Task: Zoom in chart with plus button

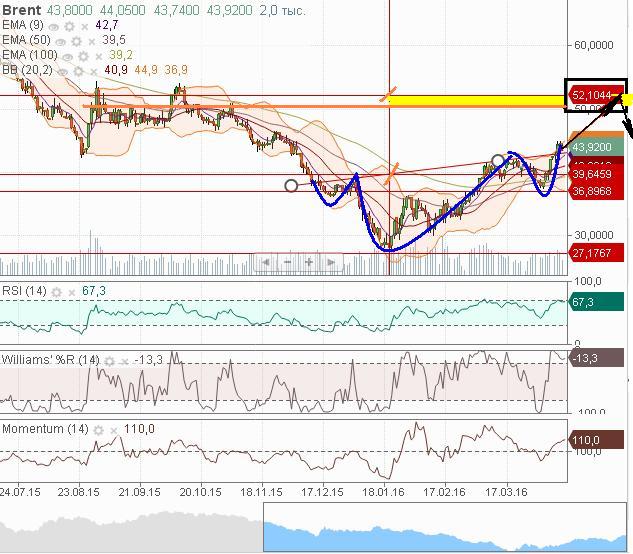Action: pos(309,262)
